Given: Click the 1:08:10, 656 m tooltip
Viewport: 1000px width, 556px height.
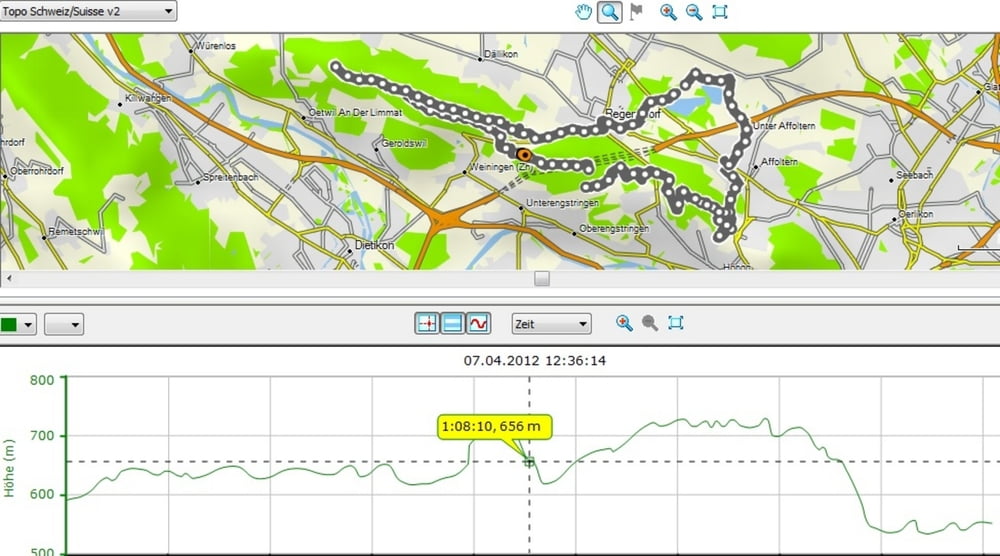Looking at the screenshot, I should [494, 427].
